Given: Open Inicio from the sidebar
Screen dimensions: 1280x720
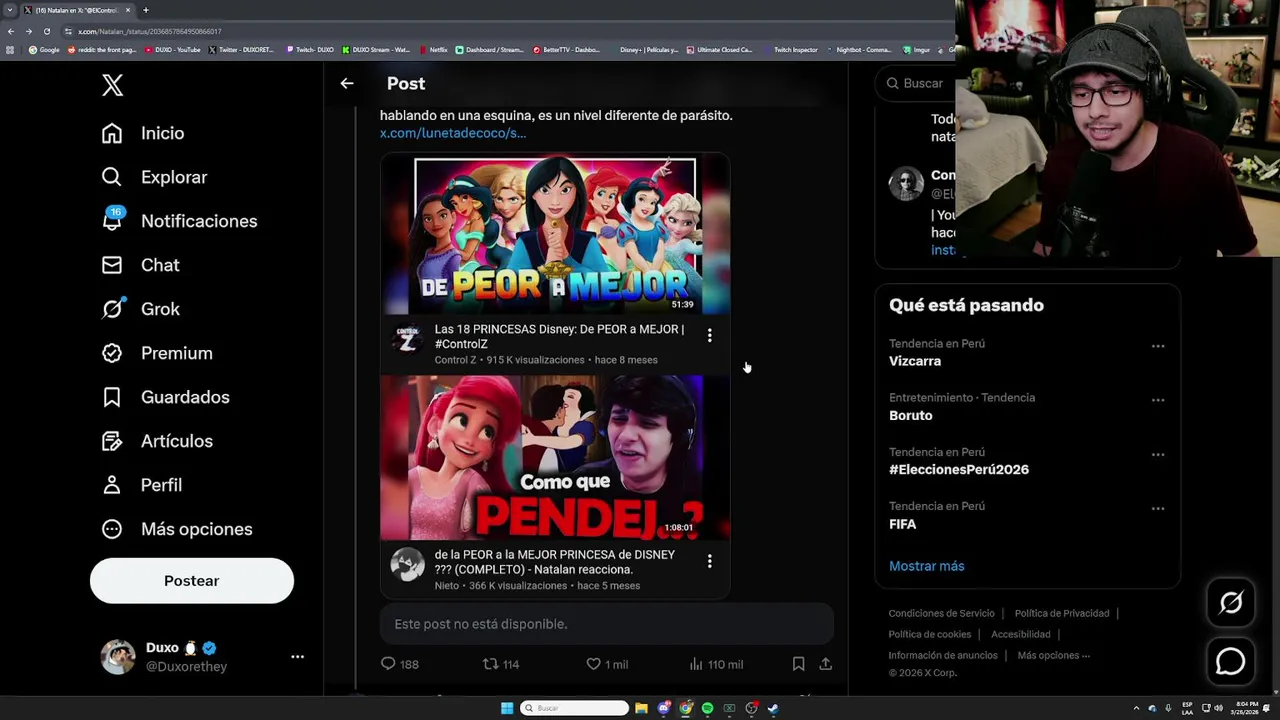Looking at the screenshot, I should pyautogui.click(x=143, y=133).
